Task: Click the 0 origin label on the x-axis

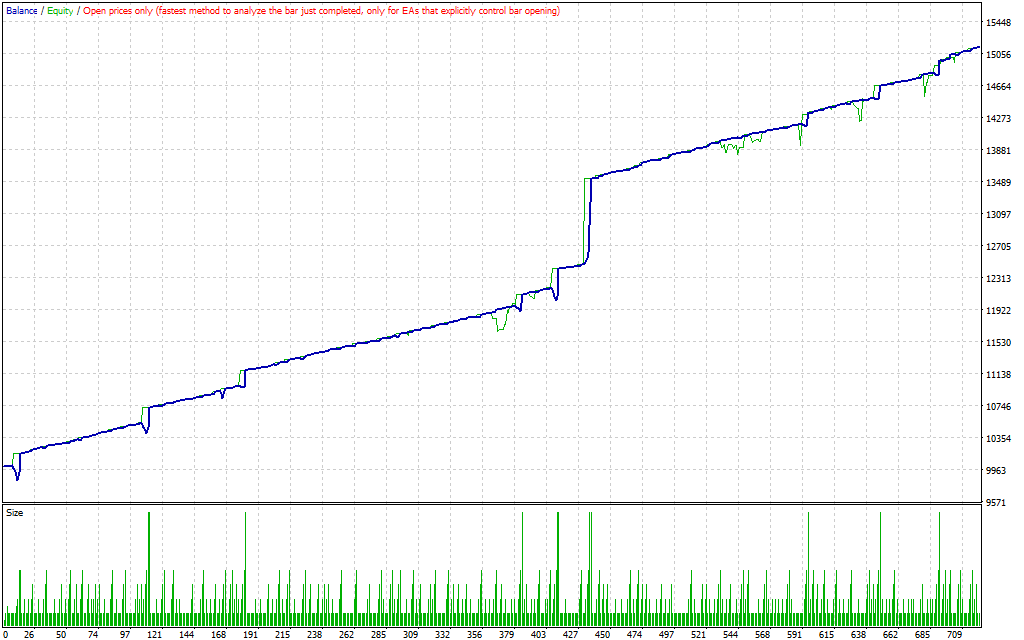Action: [x=5, y=634]
